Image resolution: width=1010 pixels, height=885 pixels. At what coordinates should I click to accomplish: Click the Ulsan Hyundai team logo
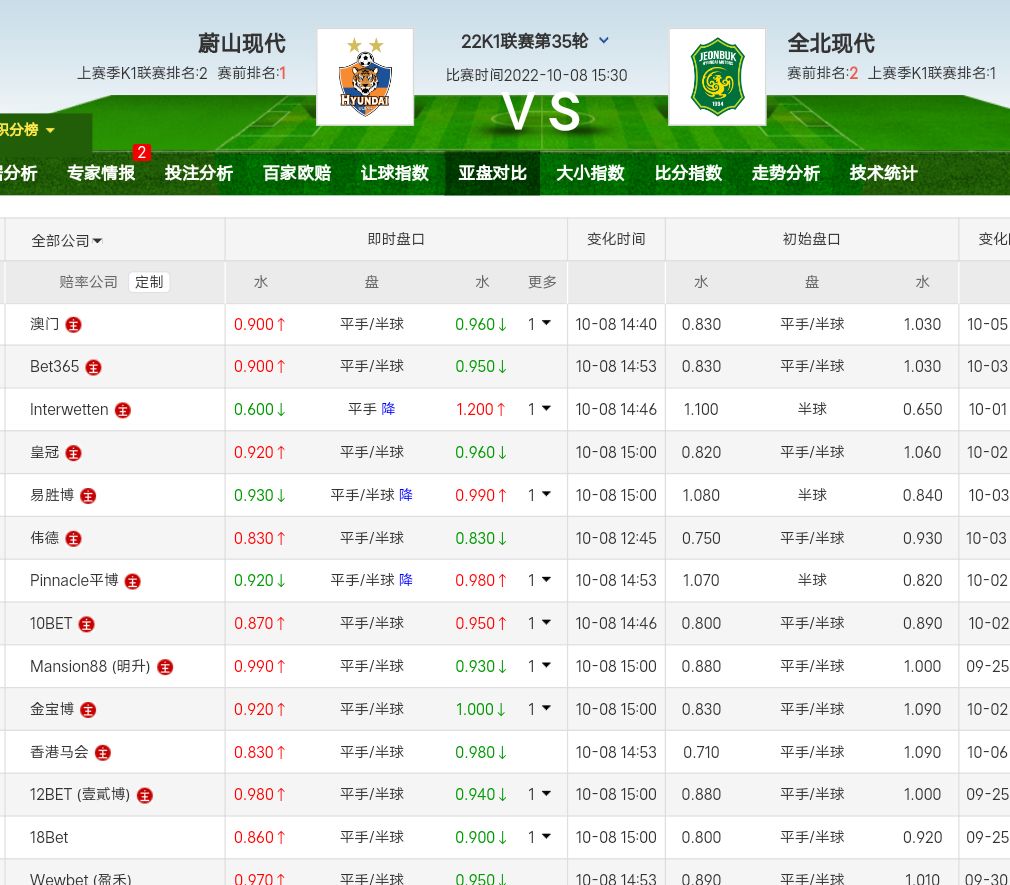coord(365,77)
